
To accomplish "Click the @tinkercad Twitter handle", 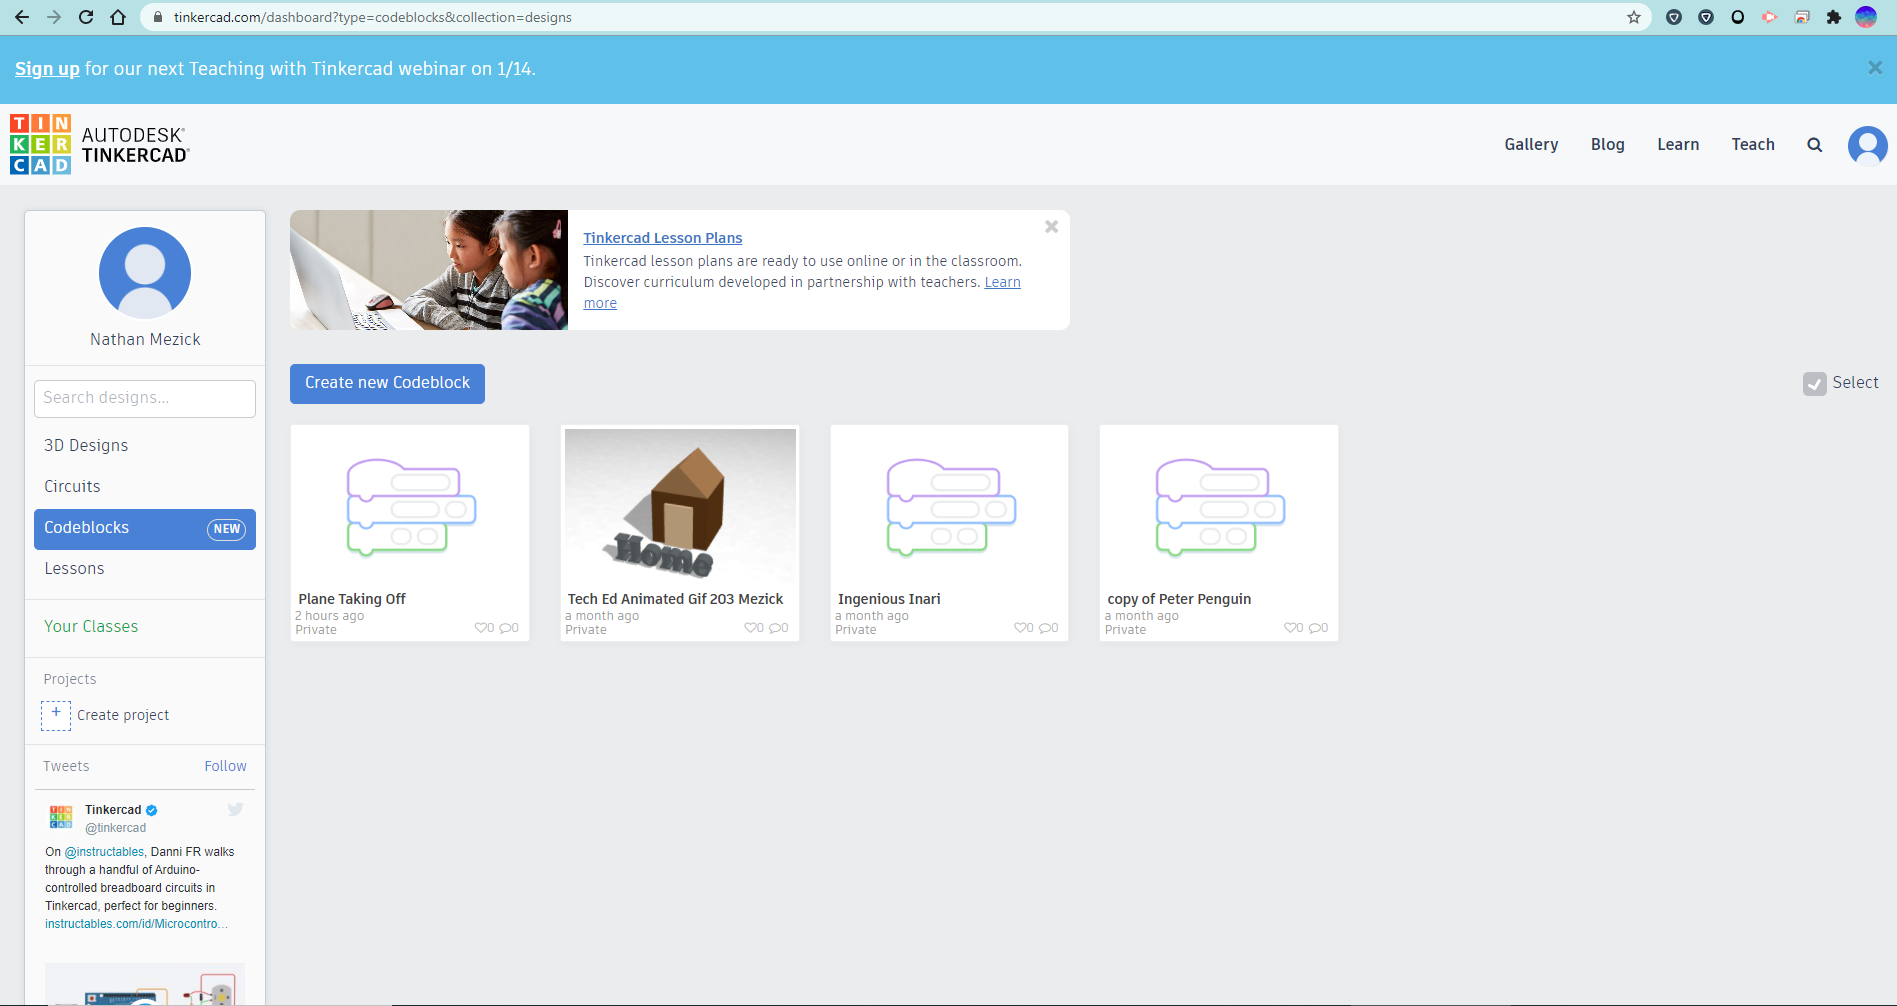I will click(x=115, y=828).
